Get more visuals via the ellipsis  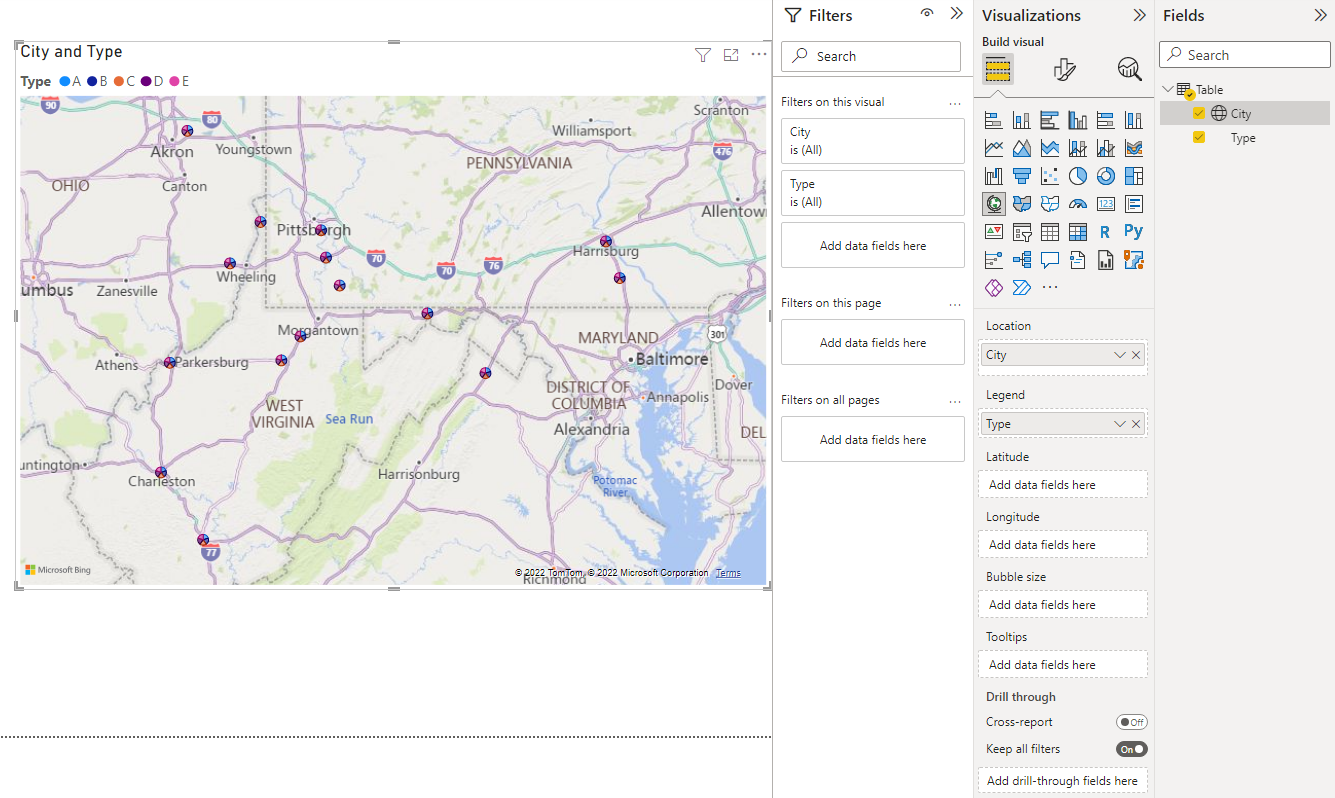(x=1049, y=288)
